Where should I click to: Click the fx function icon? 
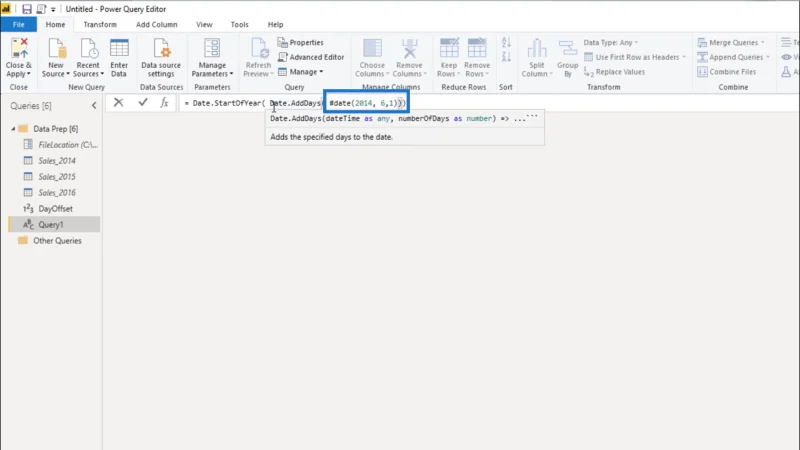click(x=164, y=103)
